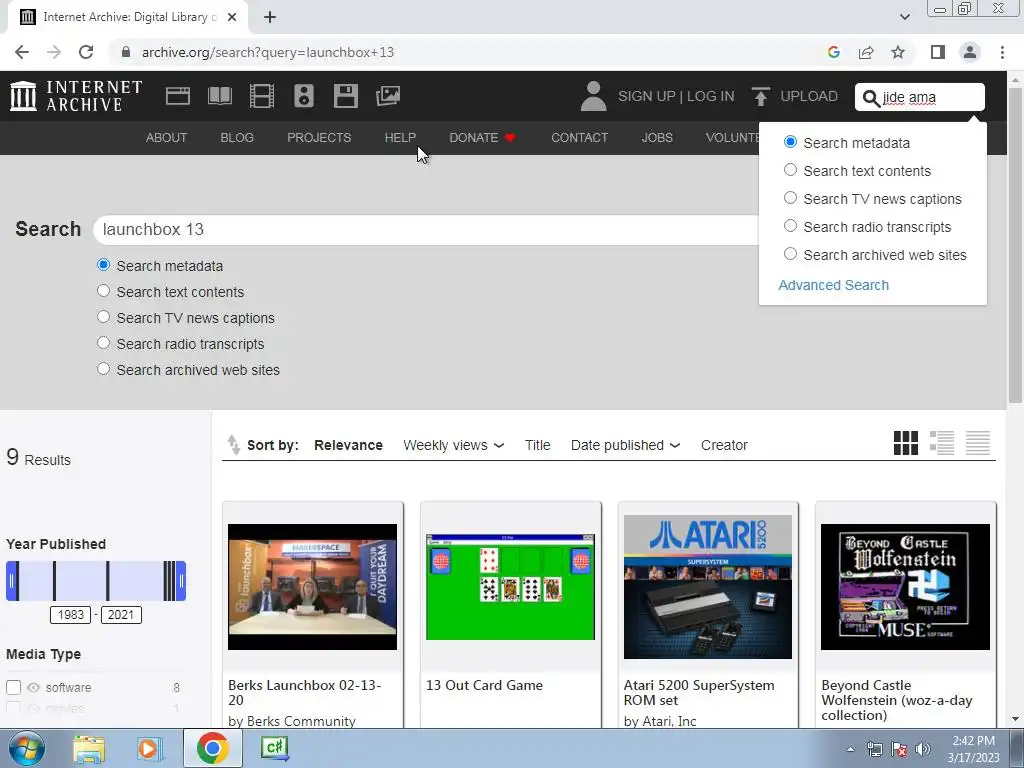The image size is (1024, 768).
Task: Go back with the browser back arrow
Action: pyautogui.click(x=22, y=52)
